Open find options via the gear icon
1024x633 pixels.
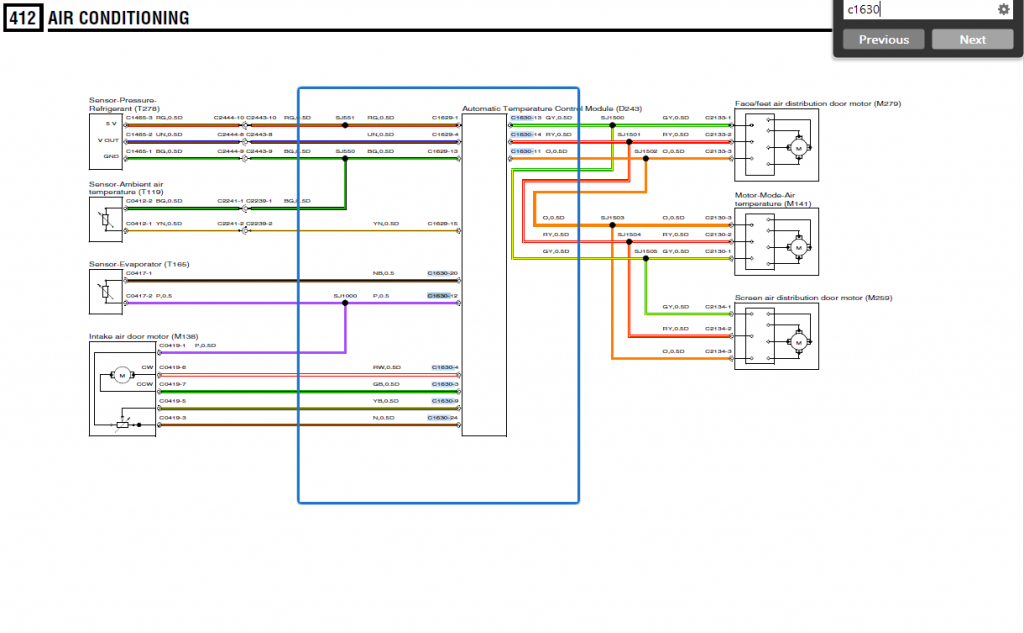pos(1004,9)
